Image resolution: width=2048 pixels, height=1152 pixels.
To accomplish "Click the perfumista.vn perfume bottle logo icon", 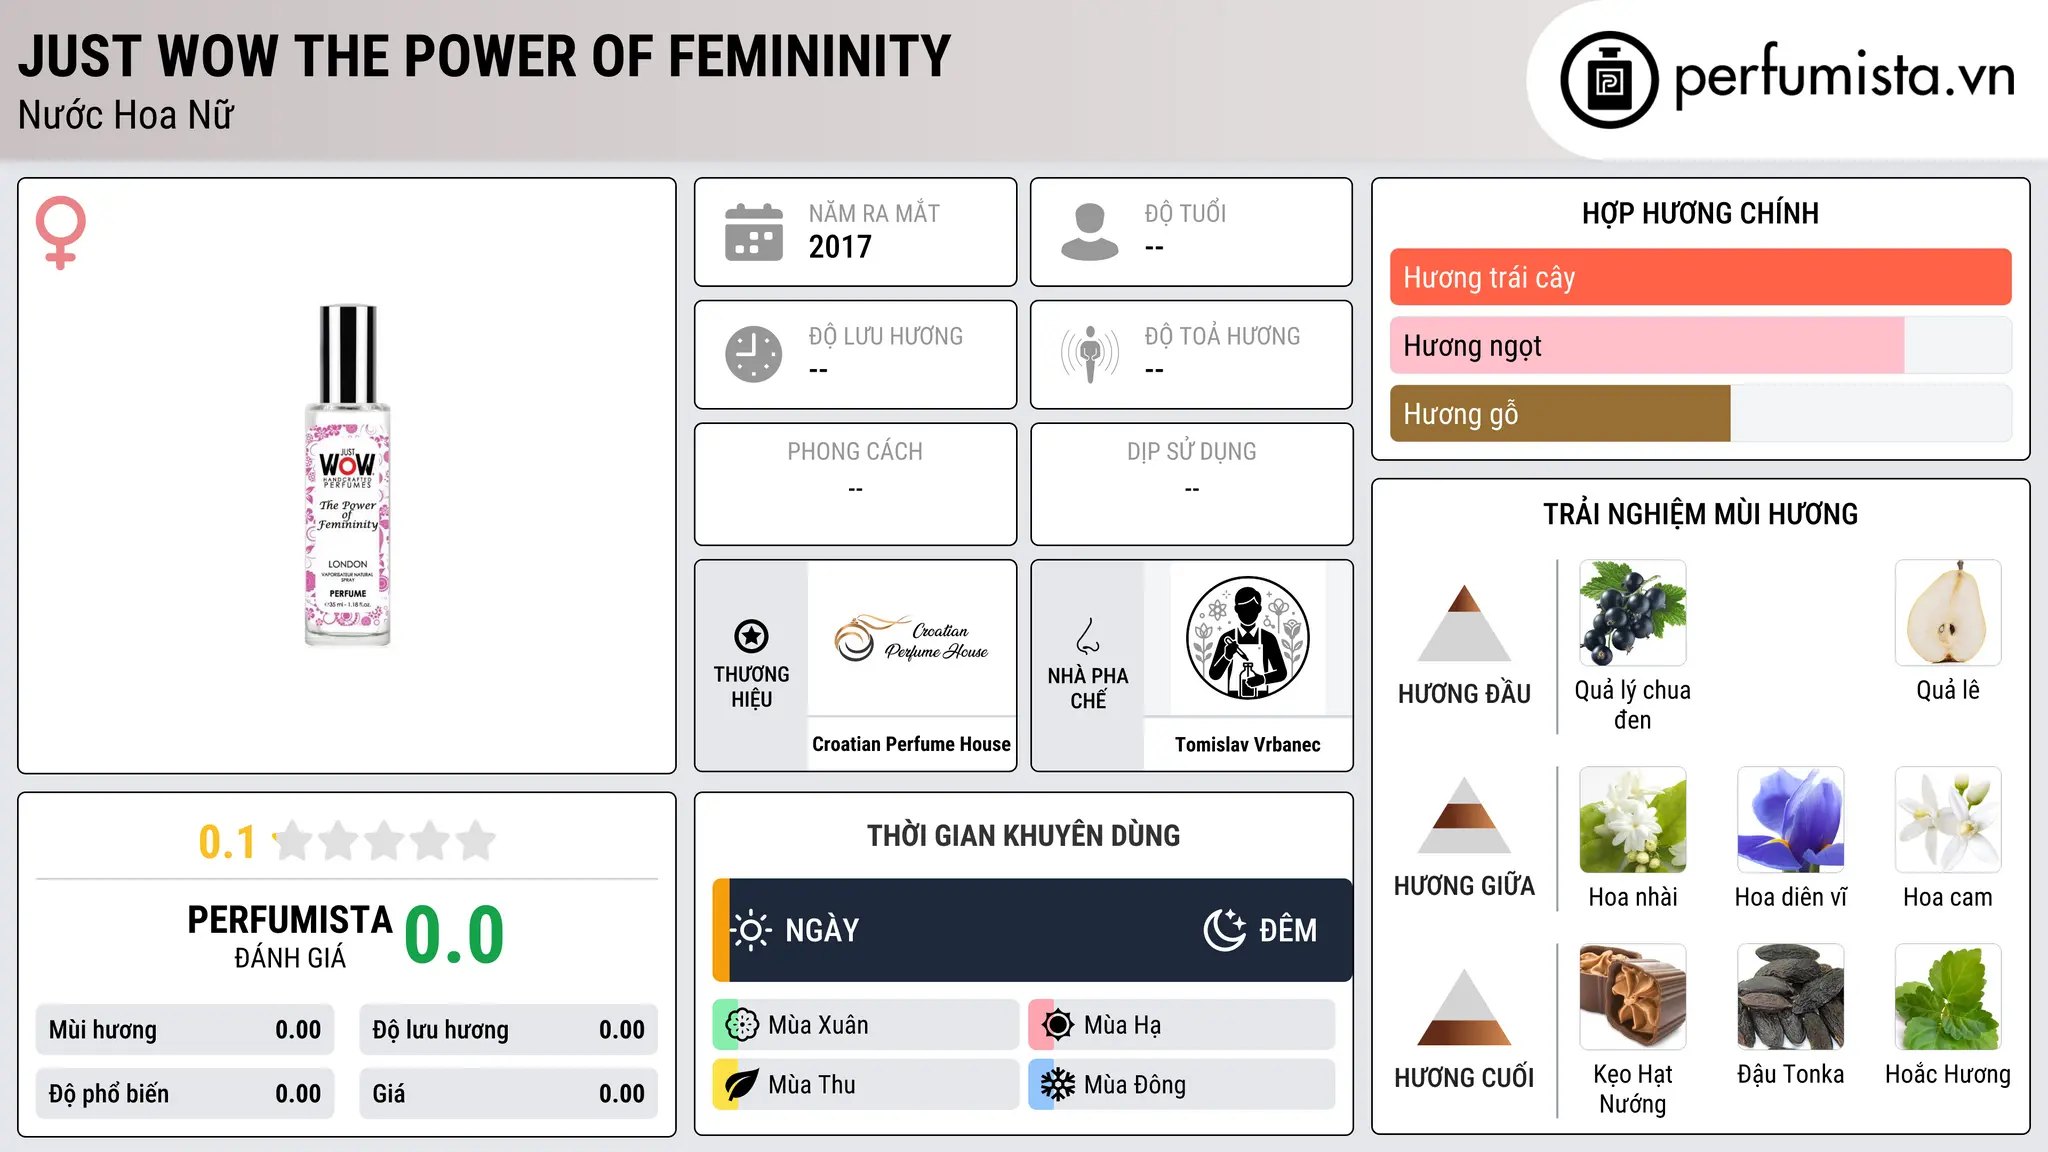I will pos(1609,80).
